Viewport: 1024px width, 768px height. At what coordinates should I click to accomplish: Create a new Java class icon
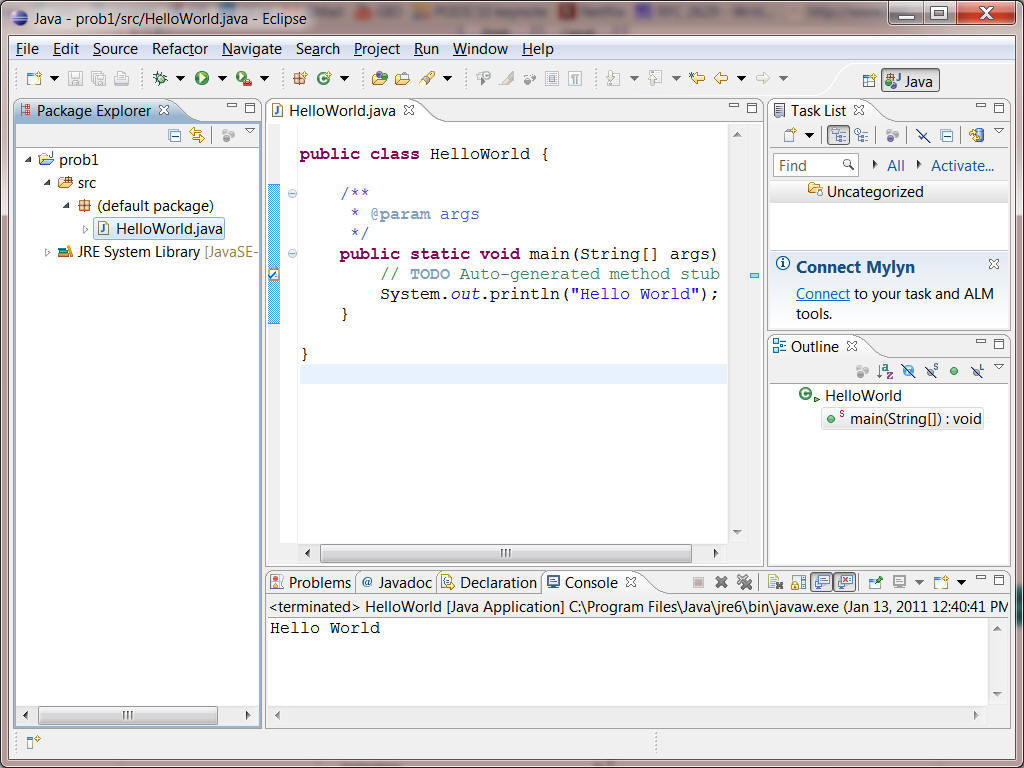click(x=324, y=78)
